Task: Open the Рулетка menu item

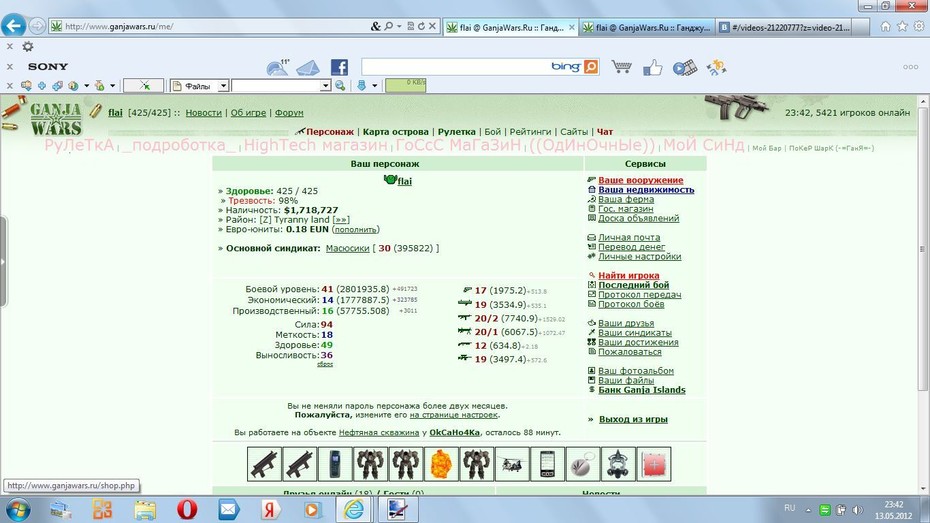Action: coord(457,132)
